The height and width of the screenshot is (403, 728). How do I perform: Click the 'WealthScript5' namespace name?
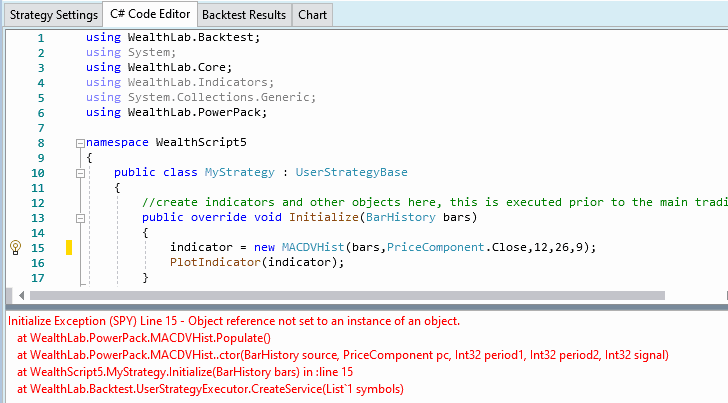click(201, 142)
